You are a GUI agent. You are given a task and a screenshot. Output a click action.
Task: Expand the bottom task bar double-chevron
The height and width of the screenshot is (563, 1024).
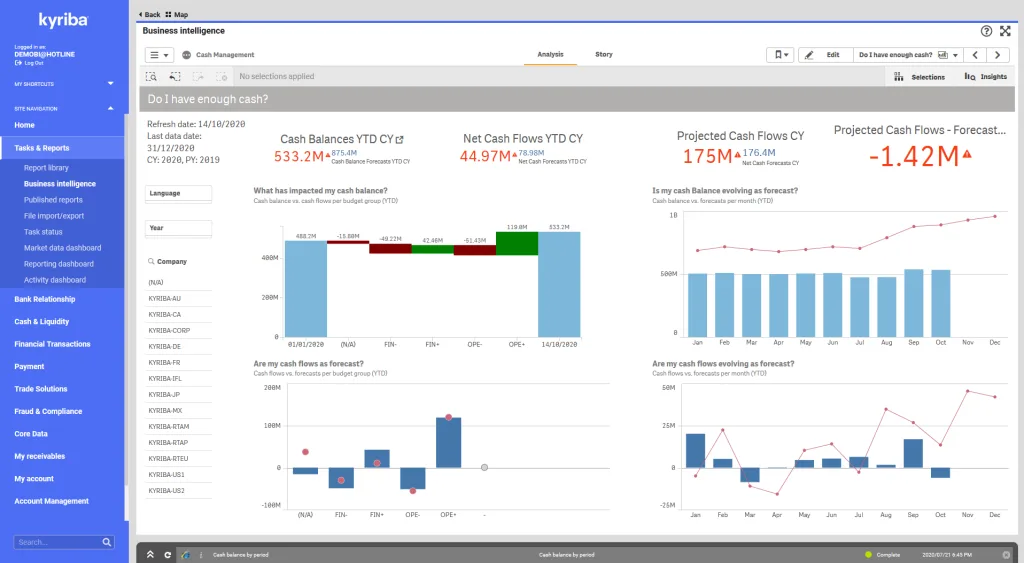click(x=150, y=555)
